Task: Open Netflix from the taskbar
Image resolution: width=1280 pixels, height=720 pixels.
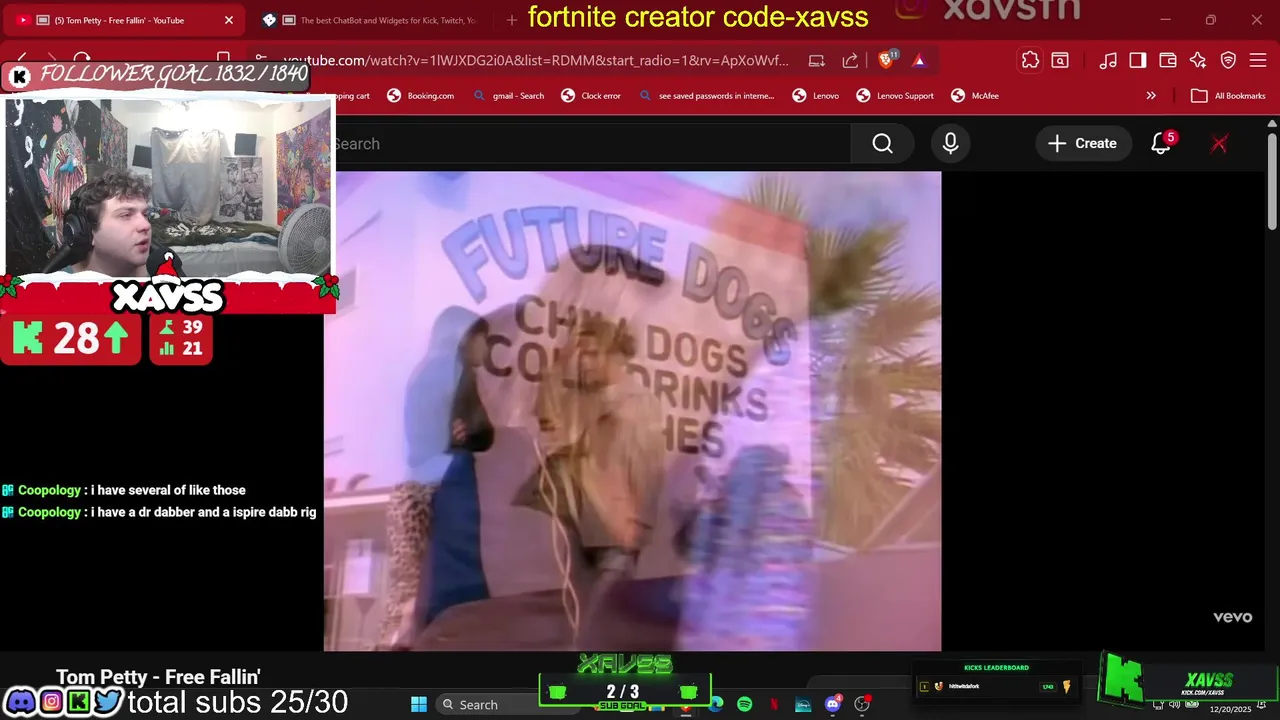Action: (774, 704)
